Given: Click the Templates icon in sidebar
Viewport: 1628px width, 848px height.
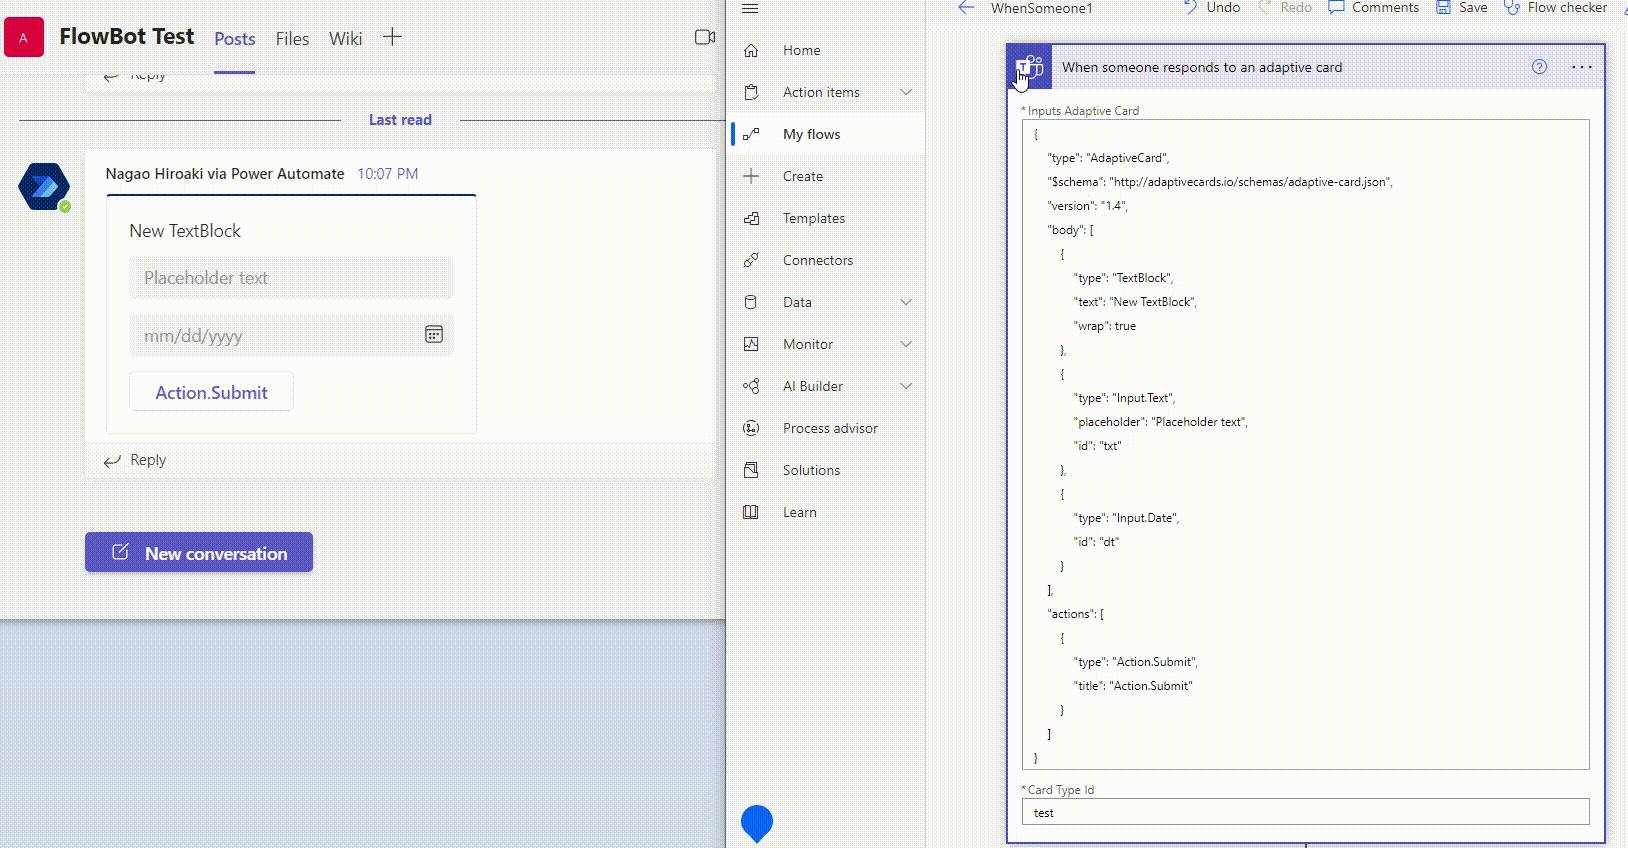Looking at the screenshot, I should tap(751, 218).
